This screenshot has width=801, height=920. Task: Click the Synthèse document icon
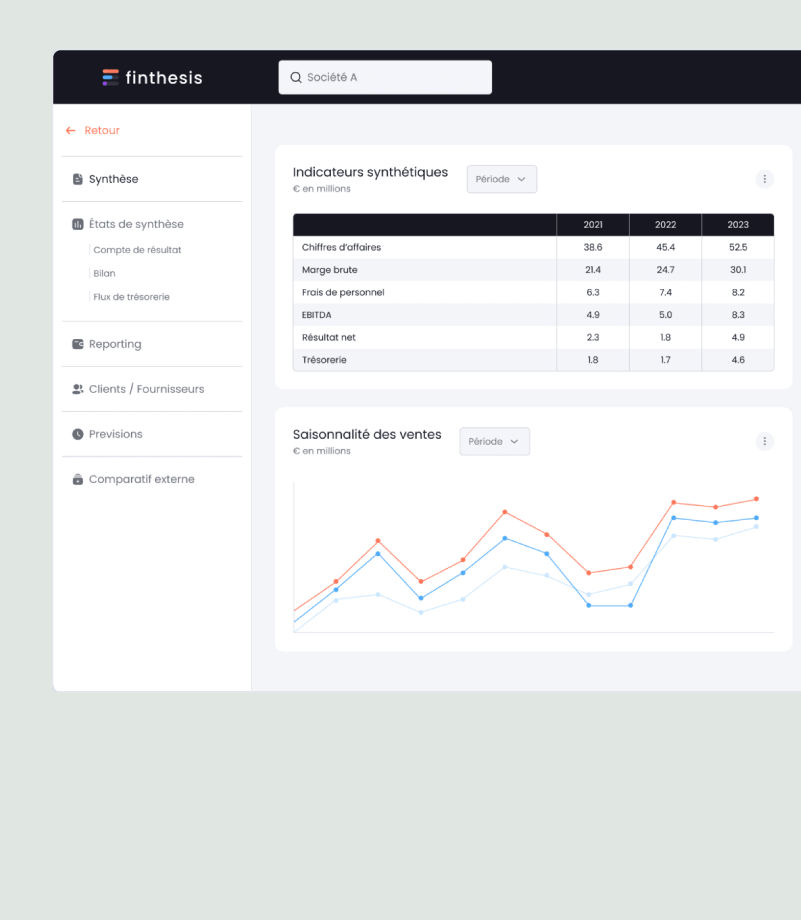tap(77, 179)
